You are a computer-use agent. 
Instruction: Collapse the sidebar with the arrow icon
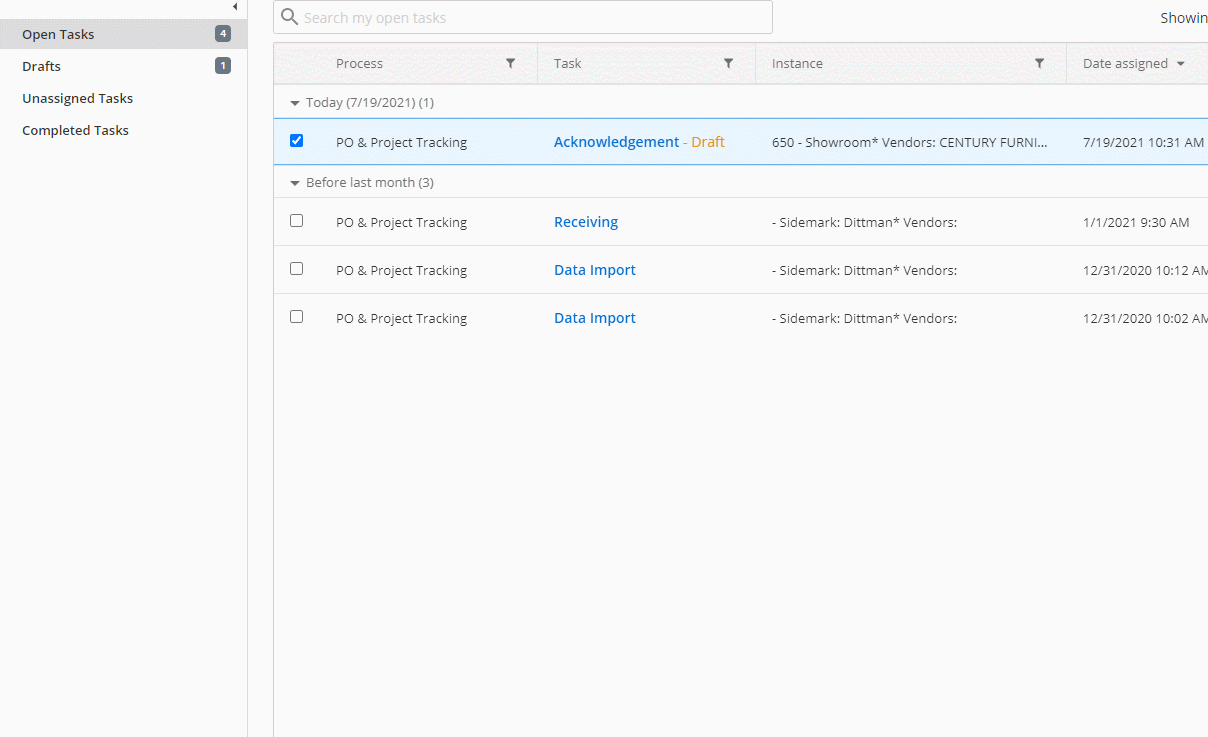tap(234, 6)
